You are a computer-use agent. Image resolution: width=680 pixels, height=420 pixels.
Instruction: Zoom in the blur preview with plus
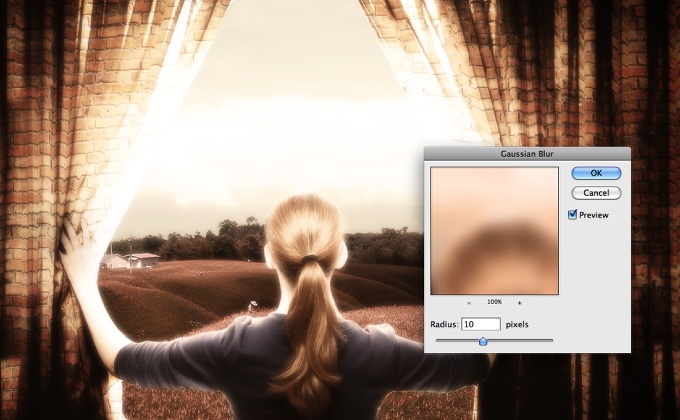coord(520,302)
